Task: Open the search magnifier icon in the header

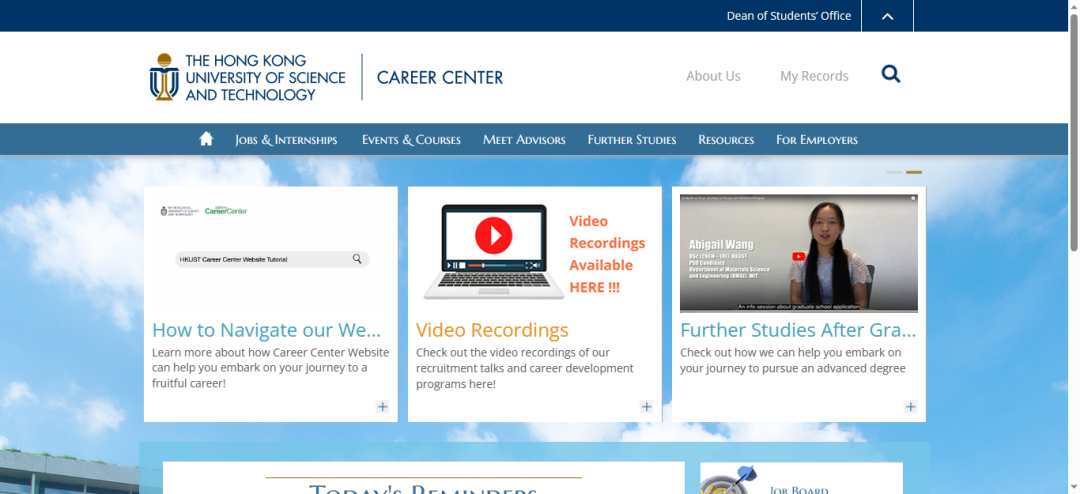Action: tap(891, 74)
